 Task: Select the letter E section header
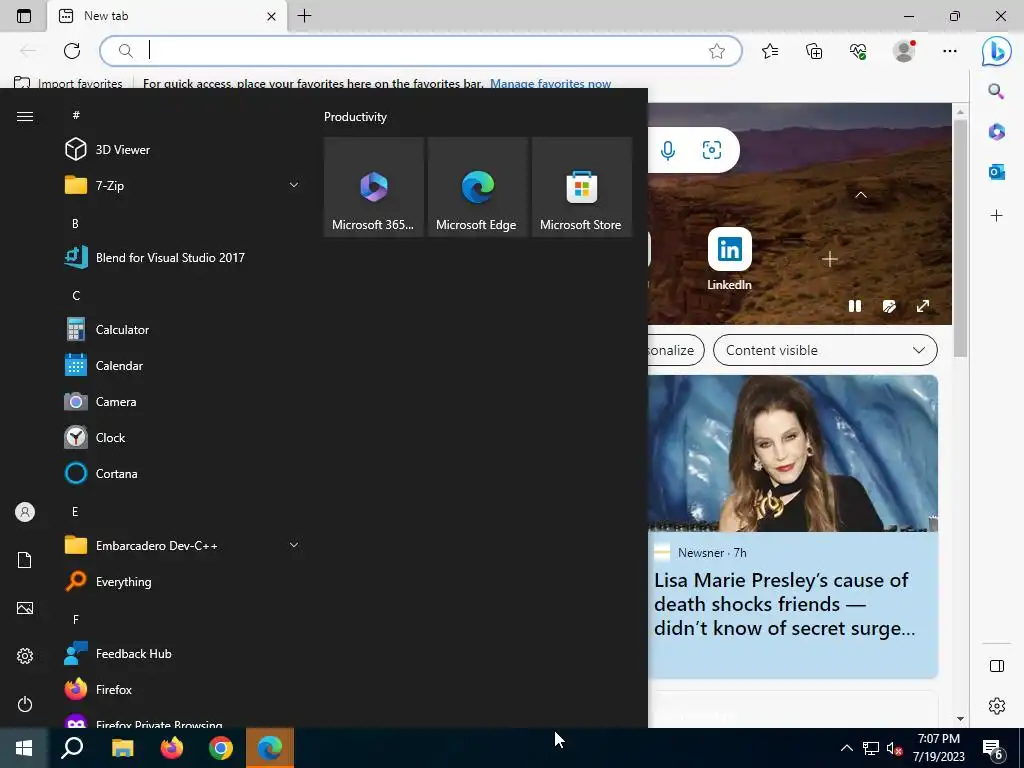[75, 511]
